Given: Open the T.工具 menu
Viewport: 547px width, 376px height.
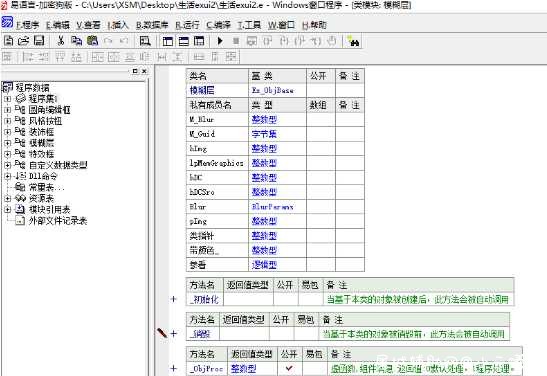Looking at the screenshot, I should tap(249, 25).
